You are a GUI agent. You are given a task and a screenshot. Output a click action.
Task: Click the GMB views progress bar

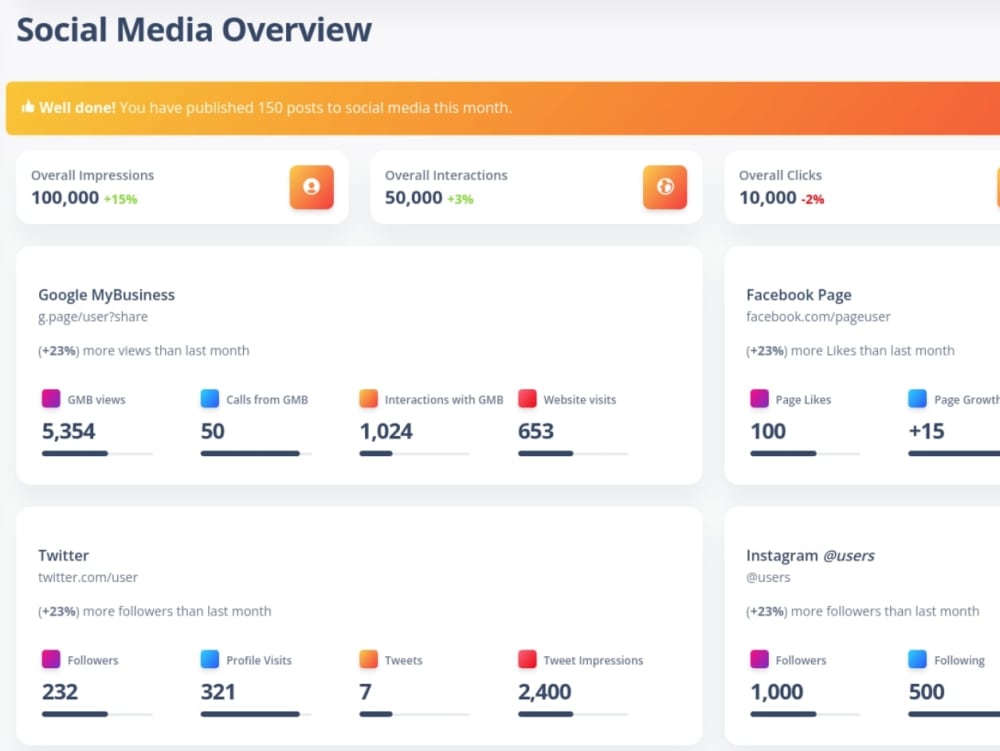[97, 454]
